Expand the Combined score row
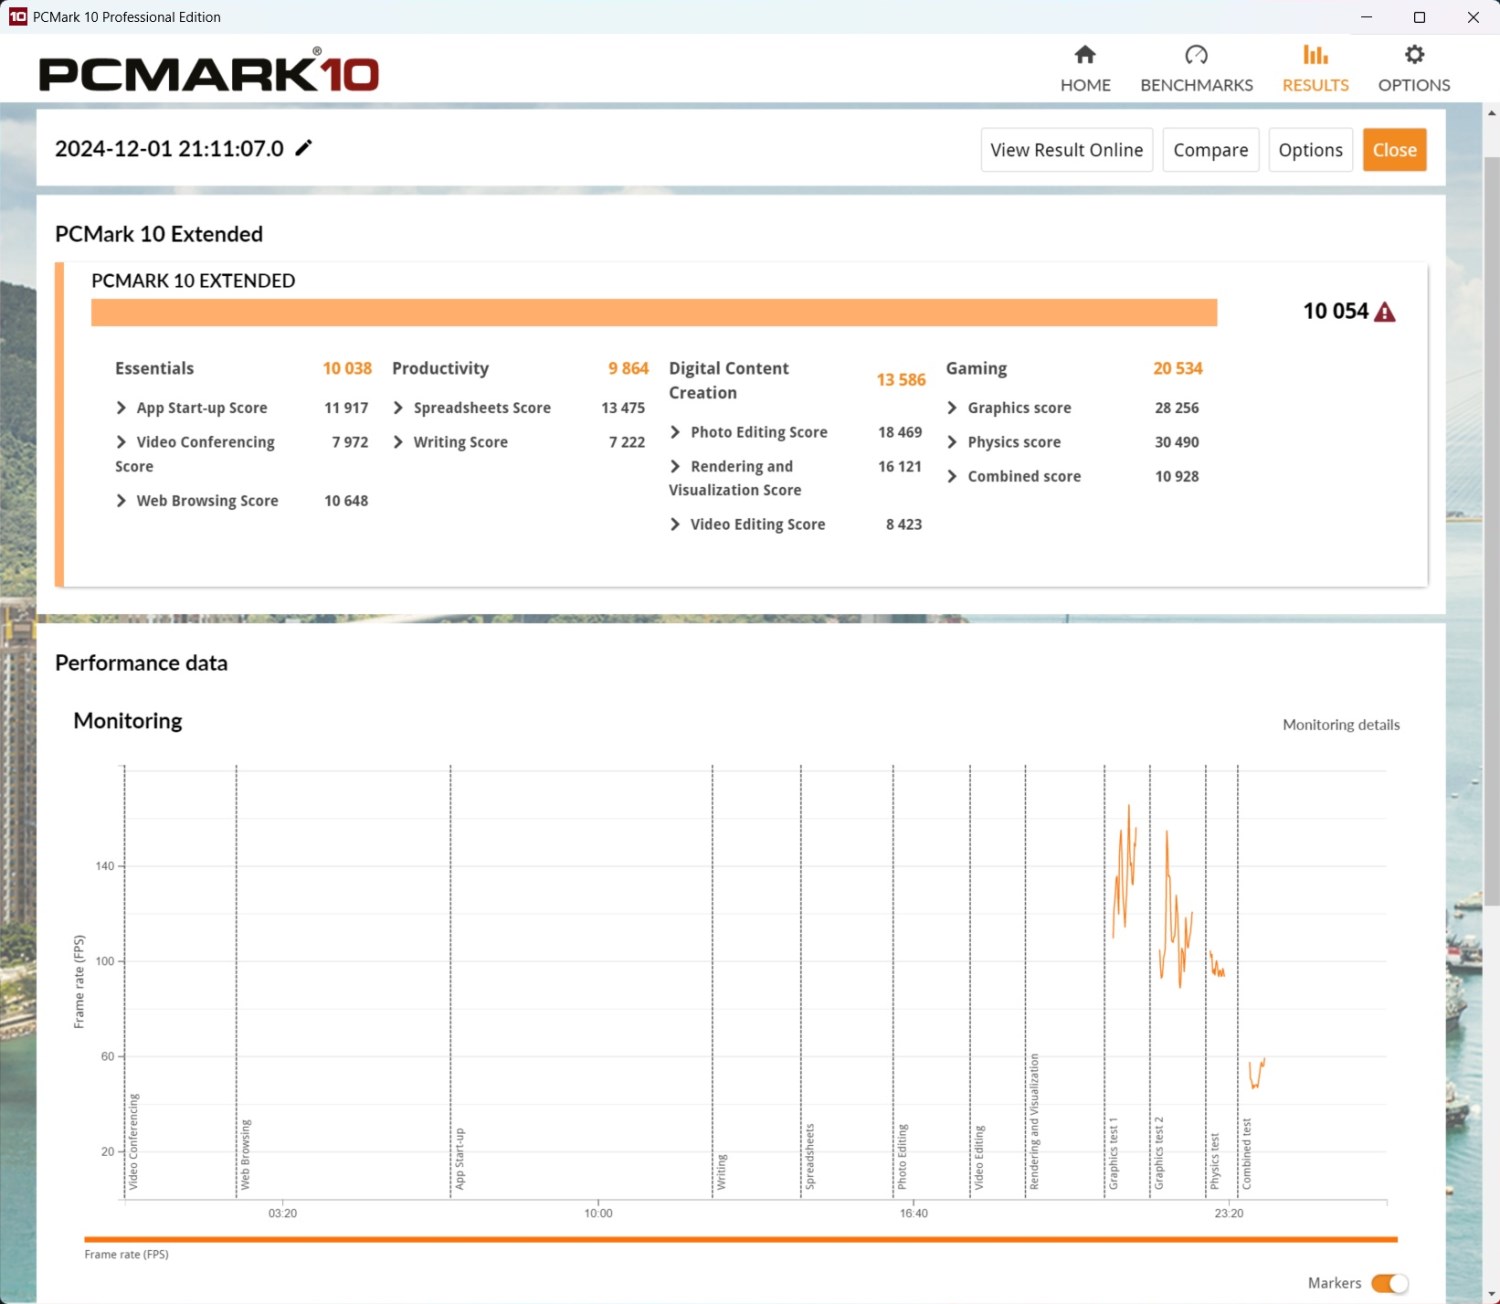 pos(952,476)
